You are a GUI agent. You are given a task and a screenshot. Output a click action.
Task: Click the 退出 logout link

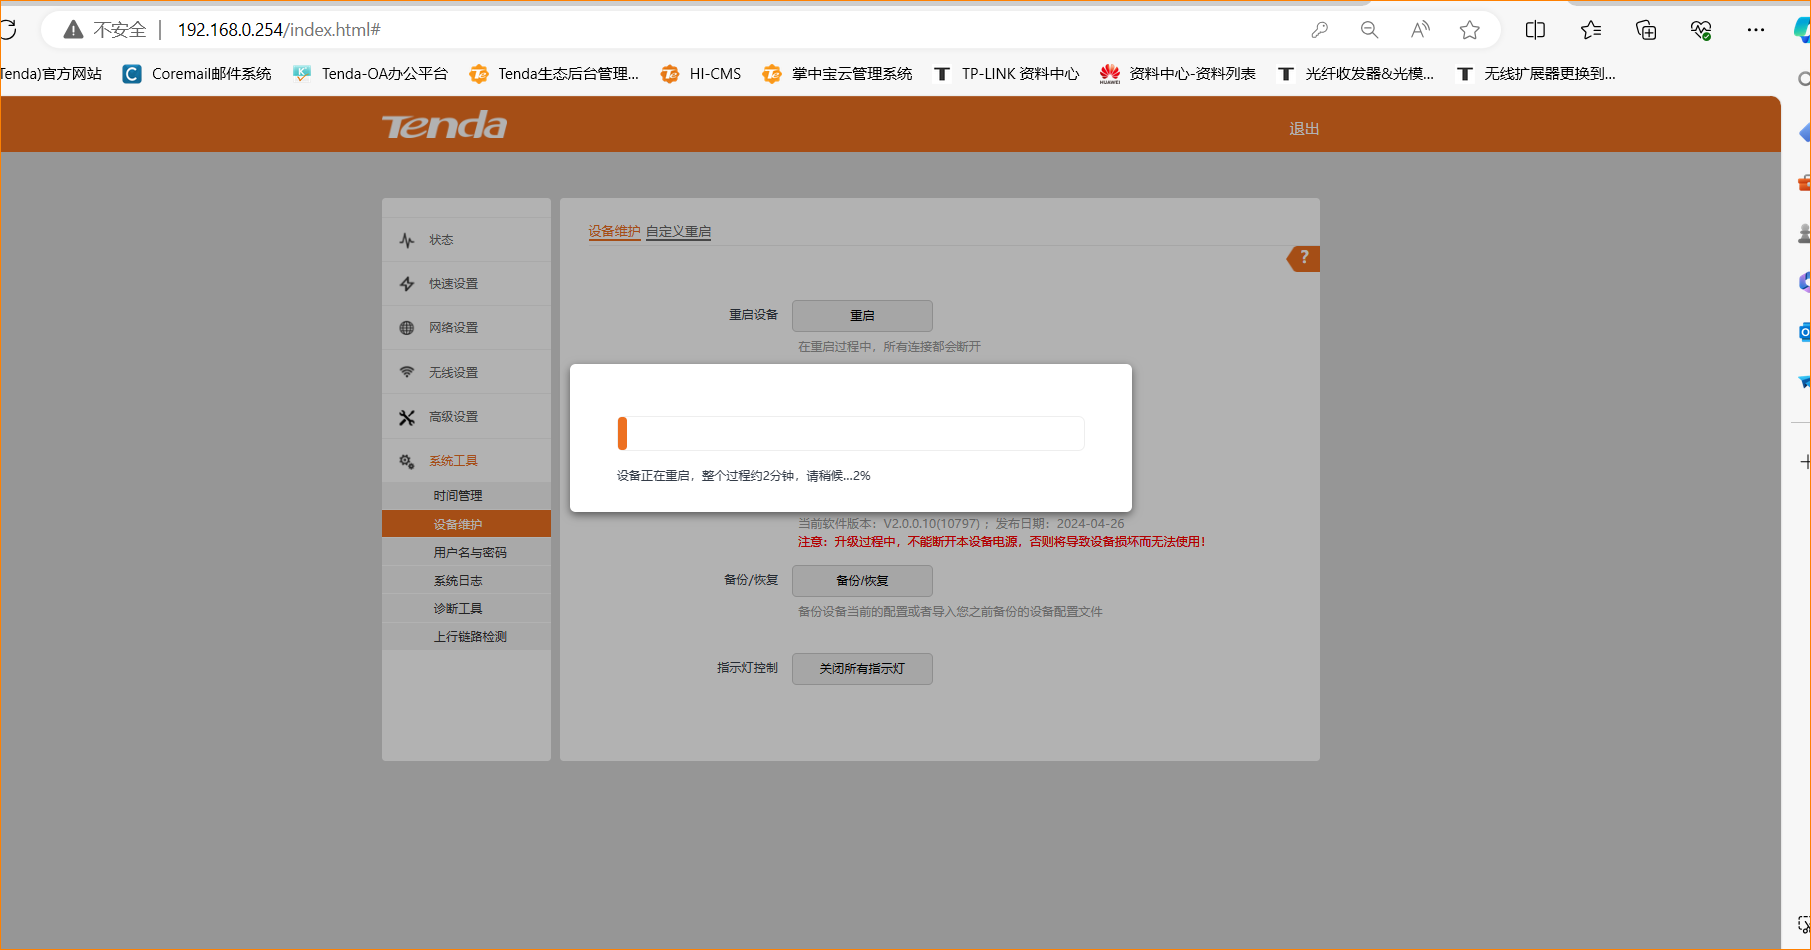[x=1304, y=129]
